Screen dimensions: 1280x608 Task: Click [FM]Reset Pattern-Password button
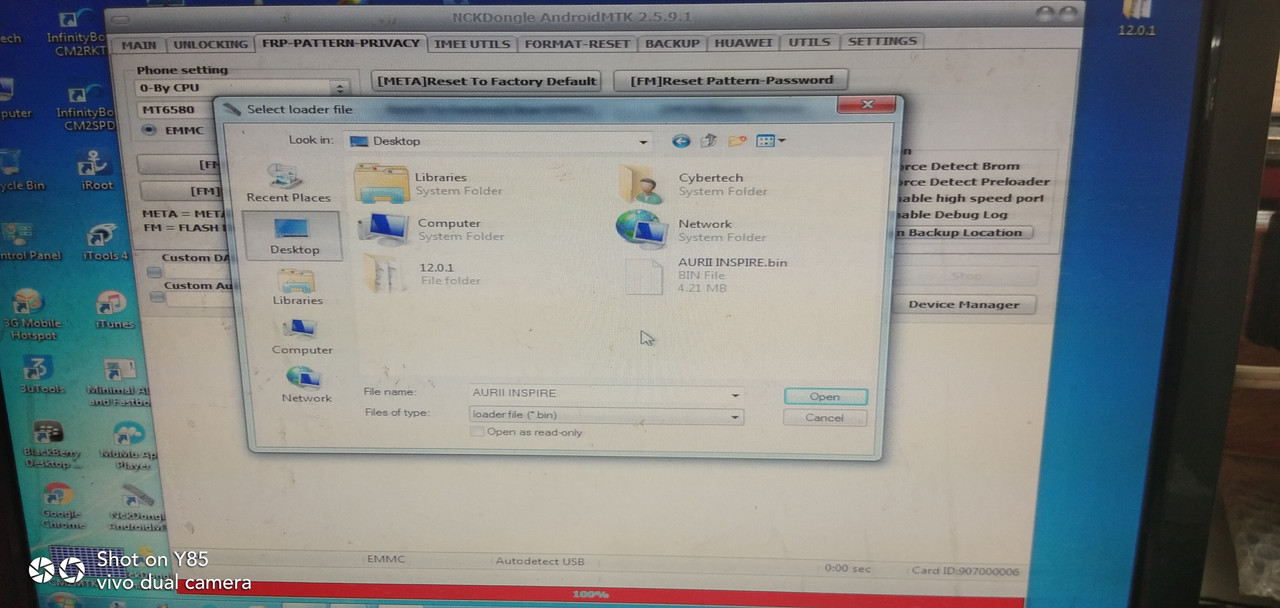click(x=731, y=80)
